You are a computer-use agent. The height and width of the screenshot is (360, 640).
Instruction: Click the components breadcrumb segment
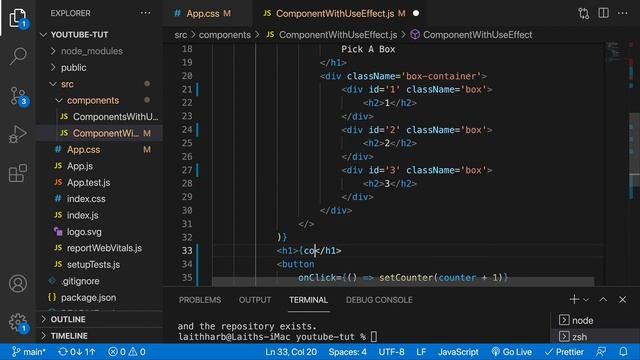(224, 35)
